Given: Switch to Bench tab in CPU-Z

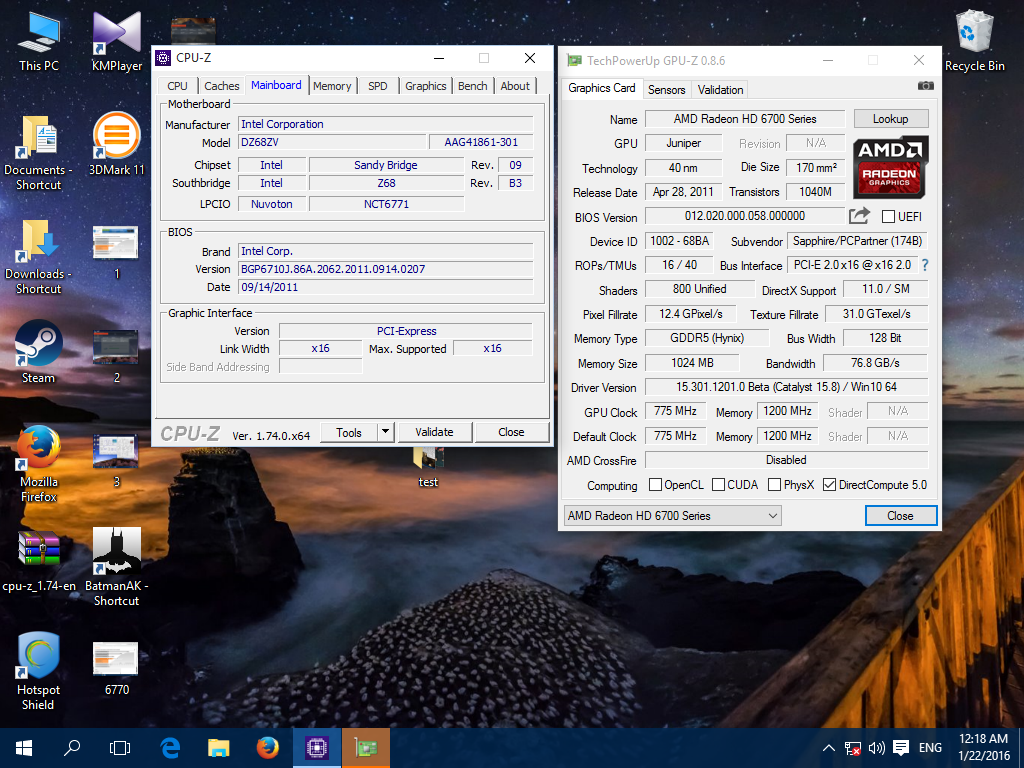Looking at the screenshot, I should click(x=472, y=86).
